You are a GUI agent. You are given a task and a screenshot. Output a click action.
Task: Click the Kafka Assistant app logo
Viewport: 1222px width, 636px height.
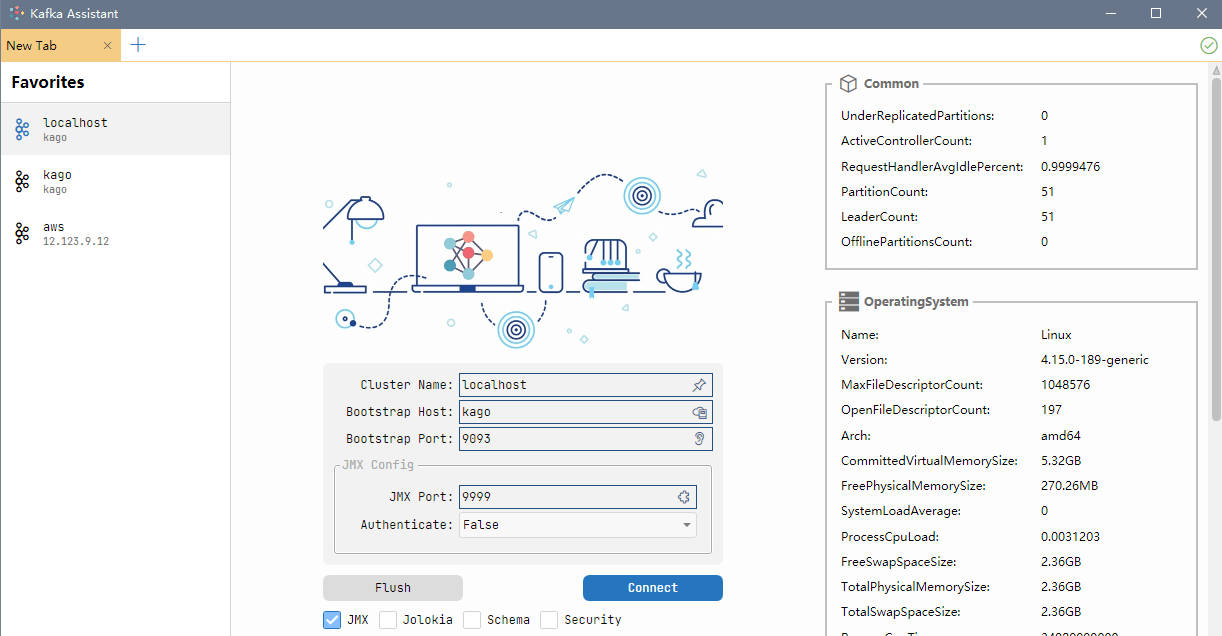tap(16, 13)
